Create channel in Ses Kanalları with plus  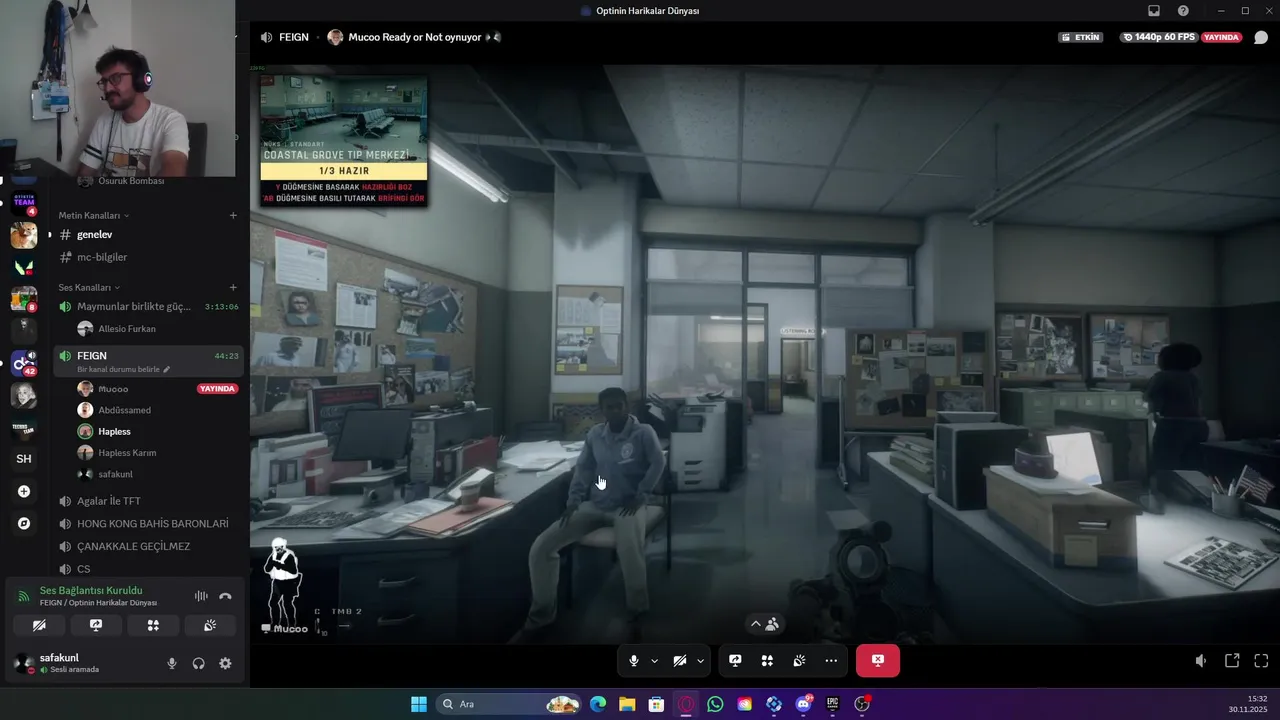[233, 287]
